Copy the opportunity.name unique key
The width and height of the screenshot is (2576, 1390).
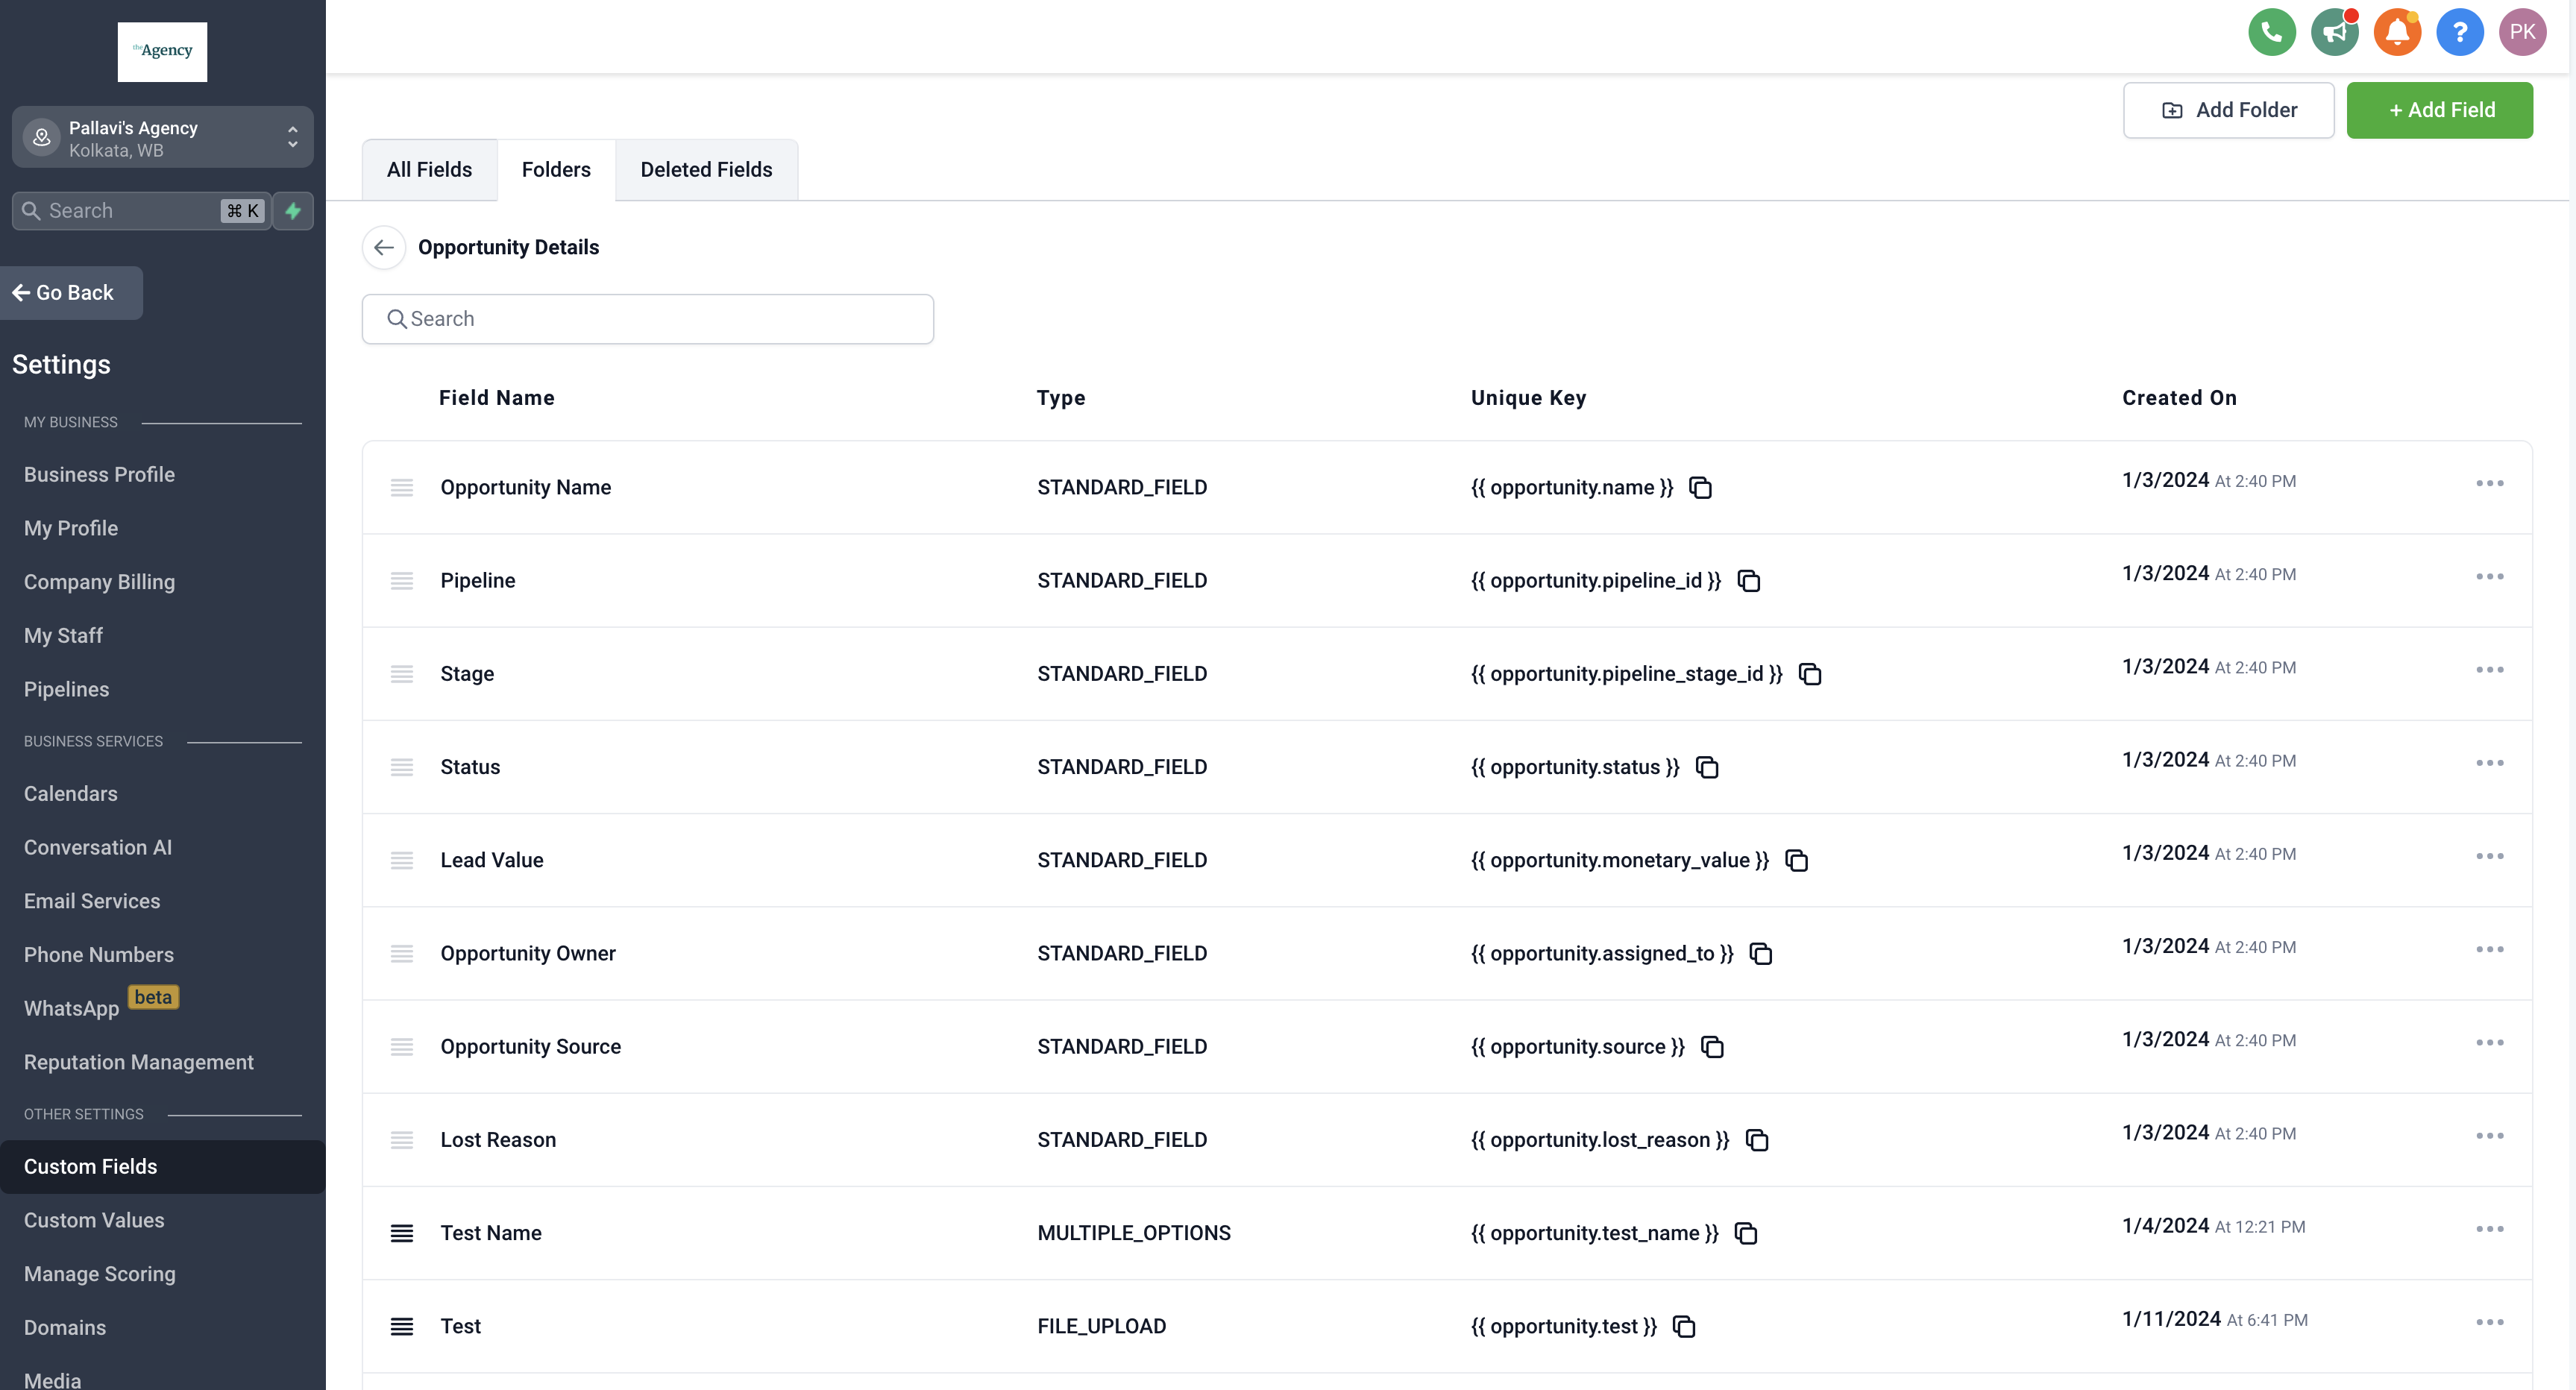coord(1700,488)
